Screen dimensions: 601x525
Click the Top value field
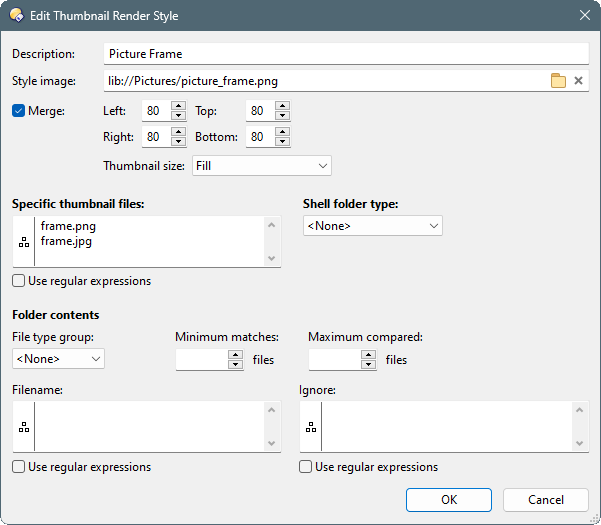(260, 111)
